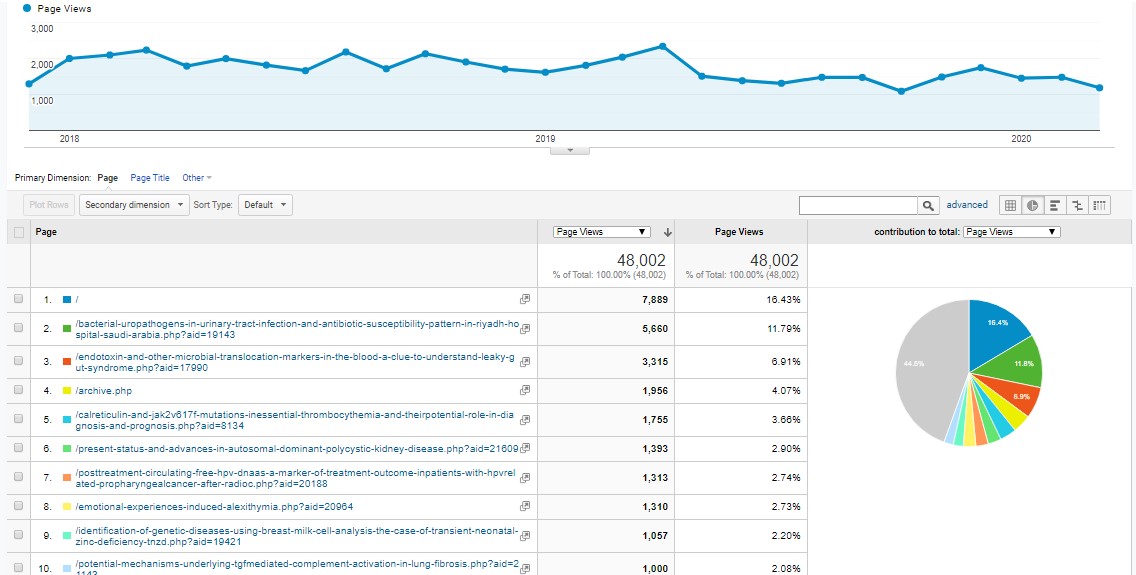Click the advanced filter link
Viewport: 1136px width, 575px height.
click(967, 205)
